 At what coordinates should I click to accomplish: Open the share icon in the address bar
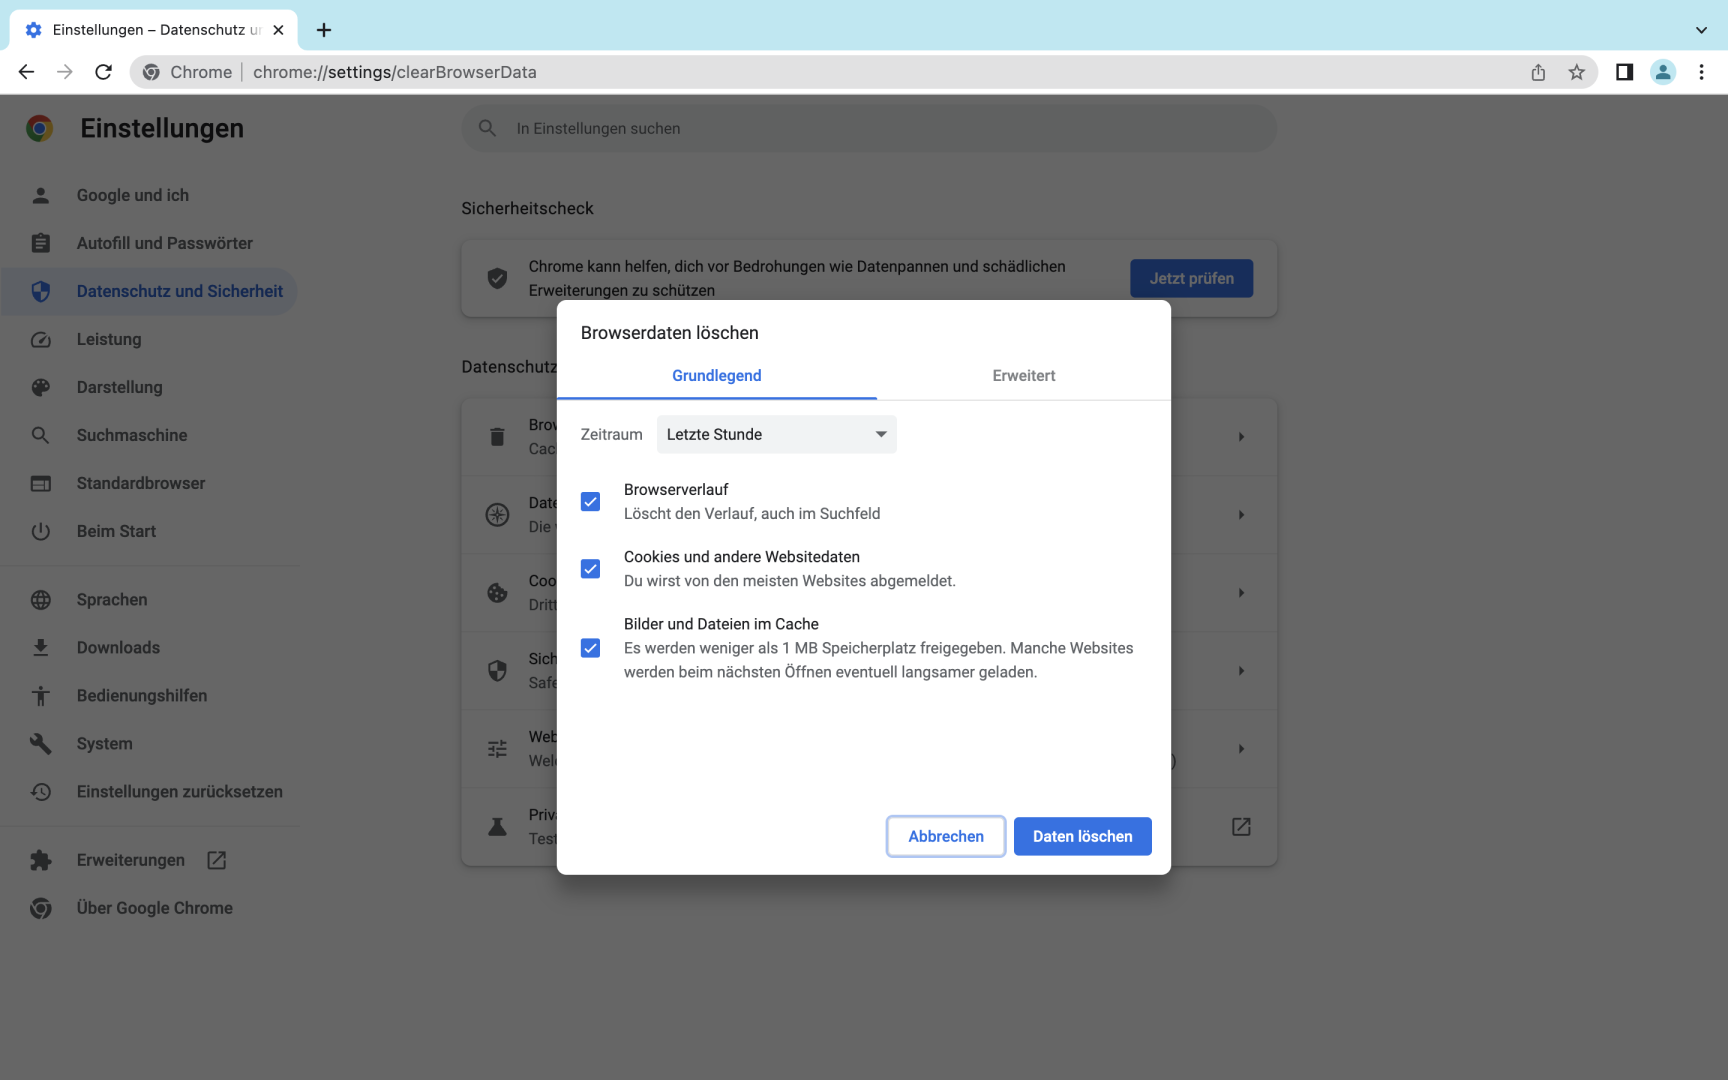[1538, 72]
